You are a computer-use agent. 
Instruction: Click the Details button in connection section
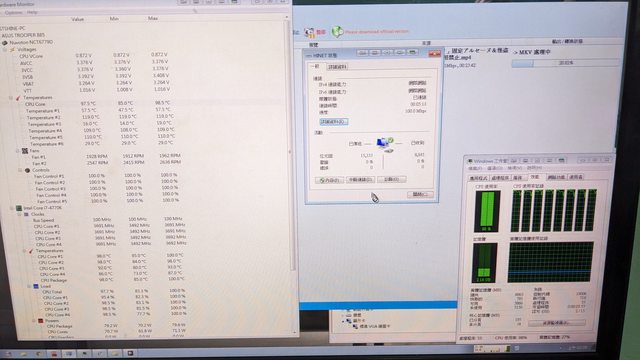tap(333, 122)
